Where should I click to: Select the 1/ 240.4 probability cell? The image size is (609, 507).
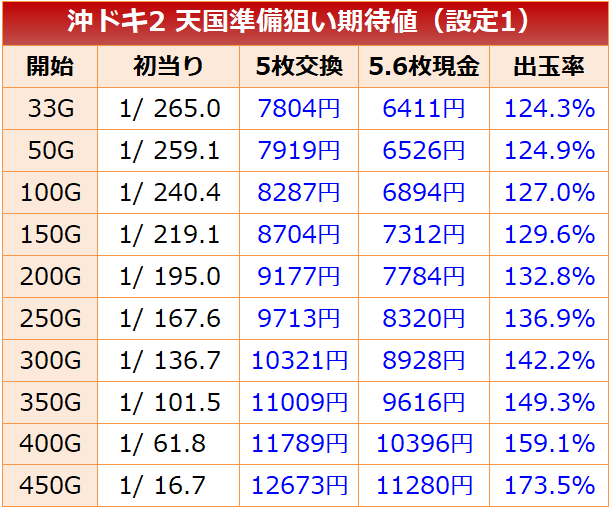(x=169, y=192)
